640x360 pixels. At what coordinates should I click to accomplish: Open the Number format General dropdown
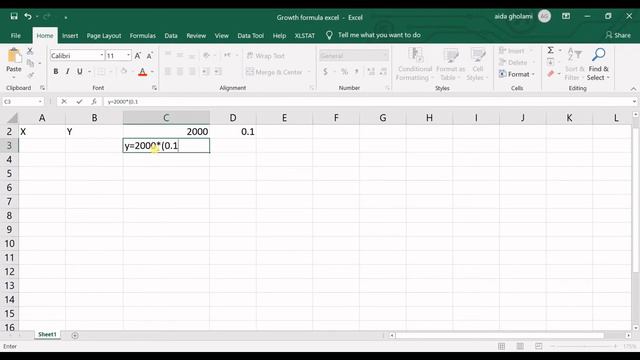[385, 56]
